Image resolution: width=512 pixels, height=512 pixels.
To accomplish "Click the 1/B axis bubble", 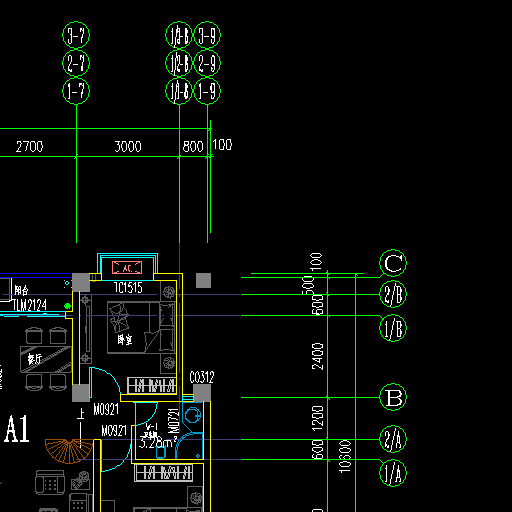I will (393, 328).
